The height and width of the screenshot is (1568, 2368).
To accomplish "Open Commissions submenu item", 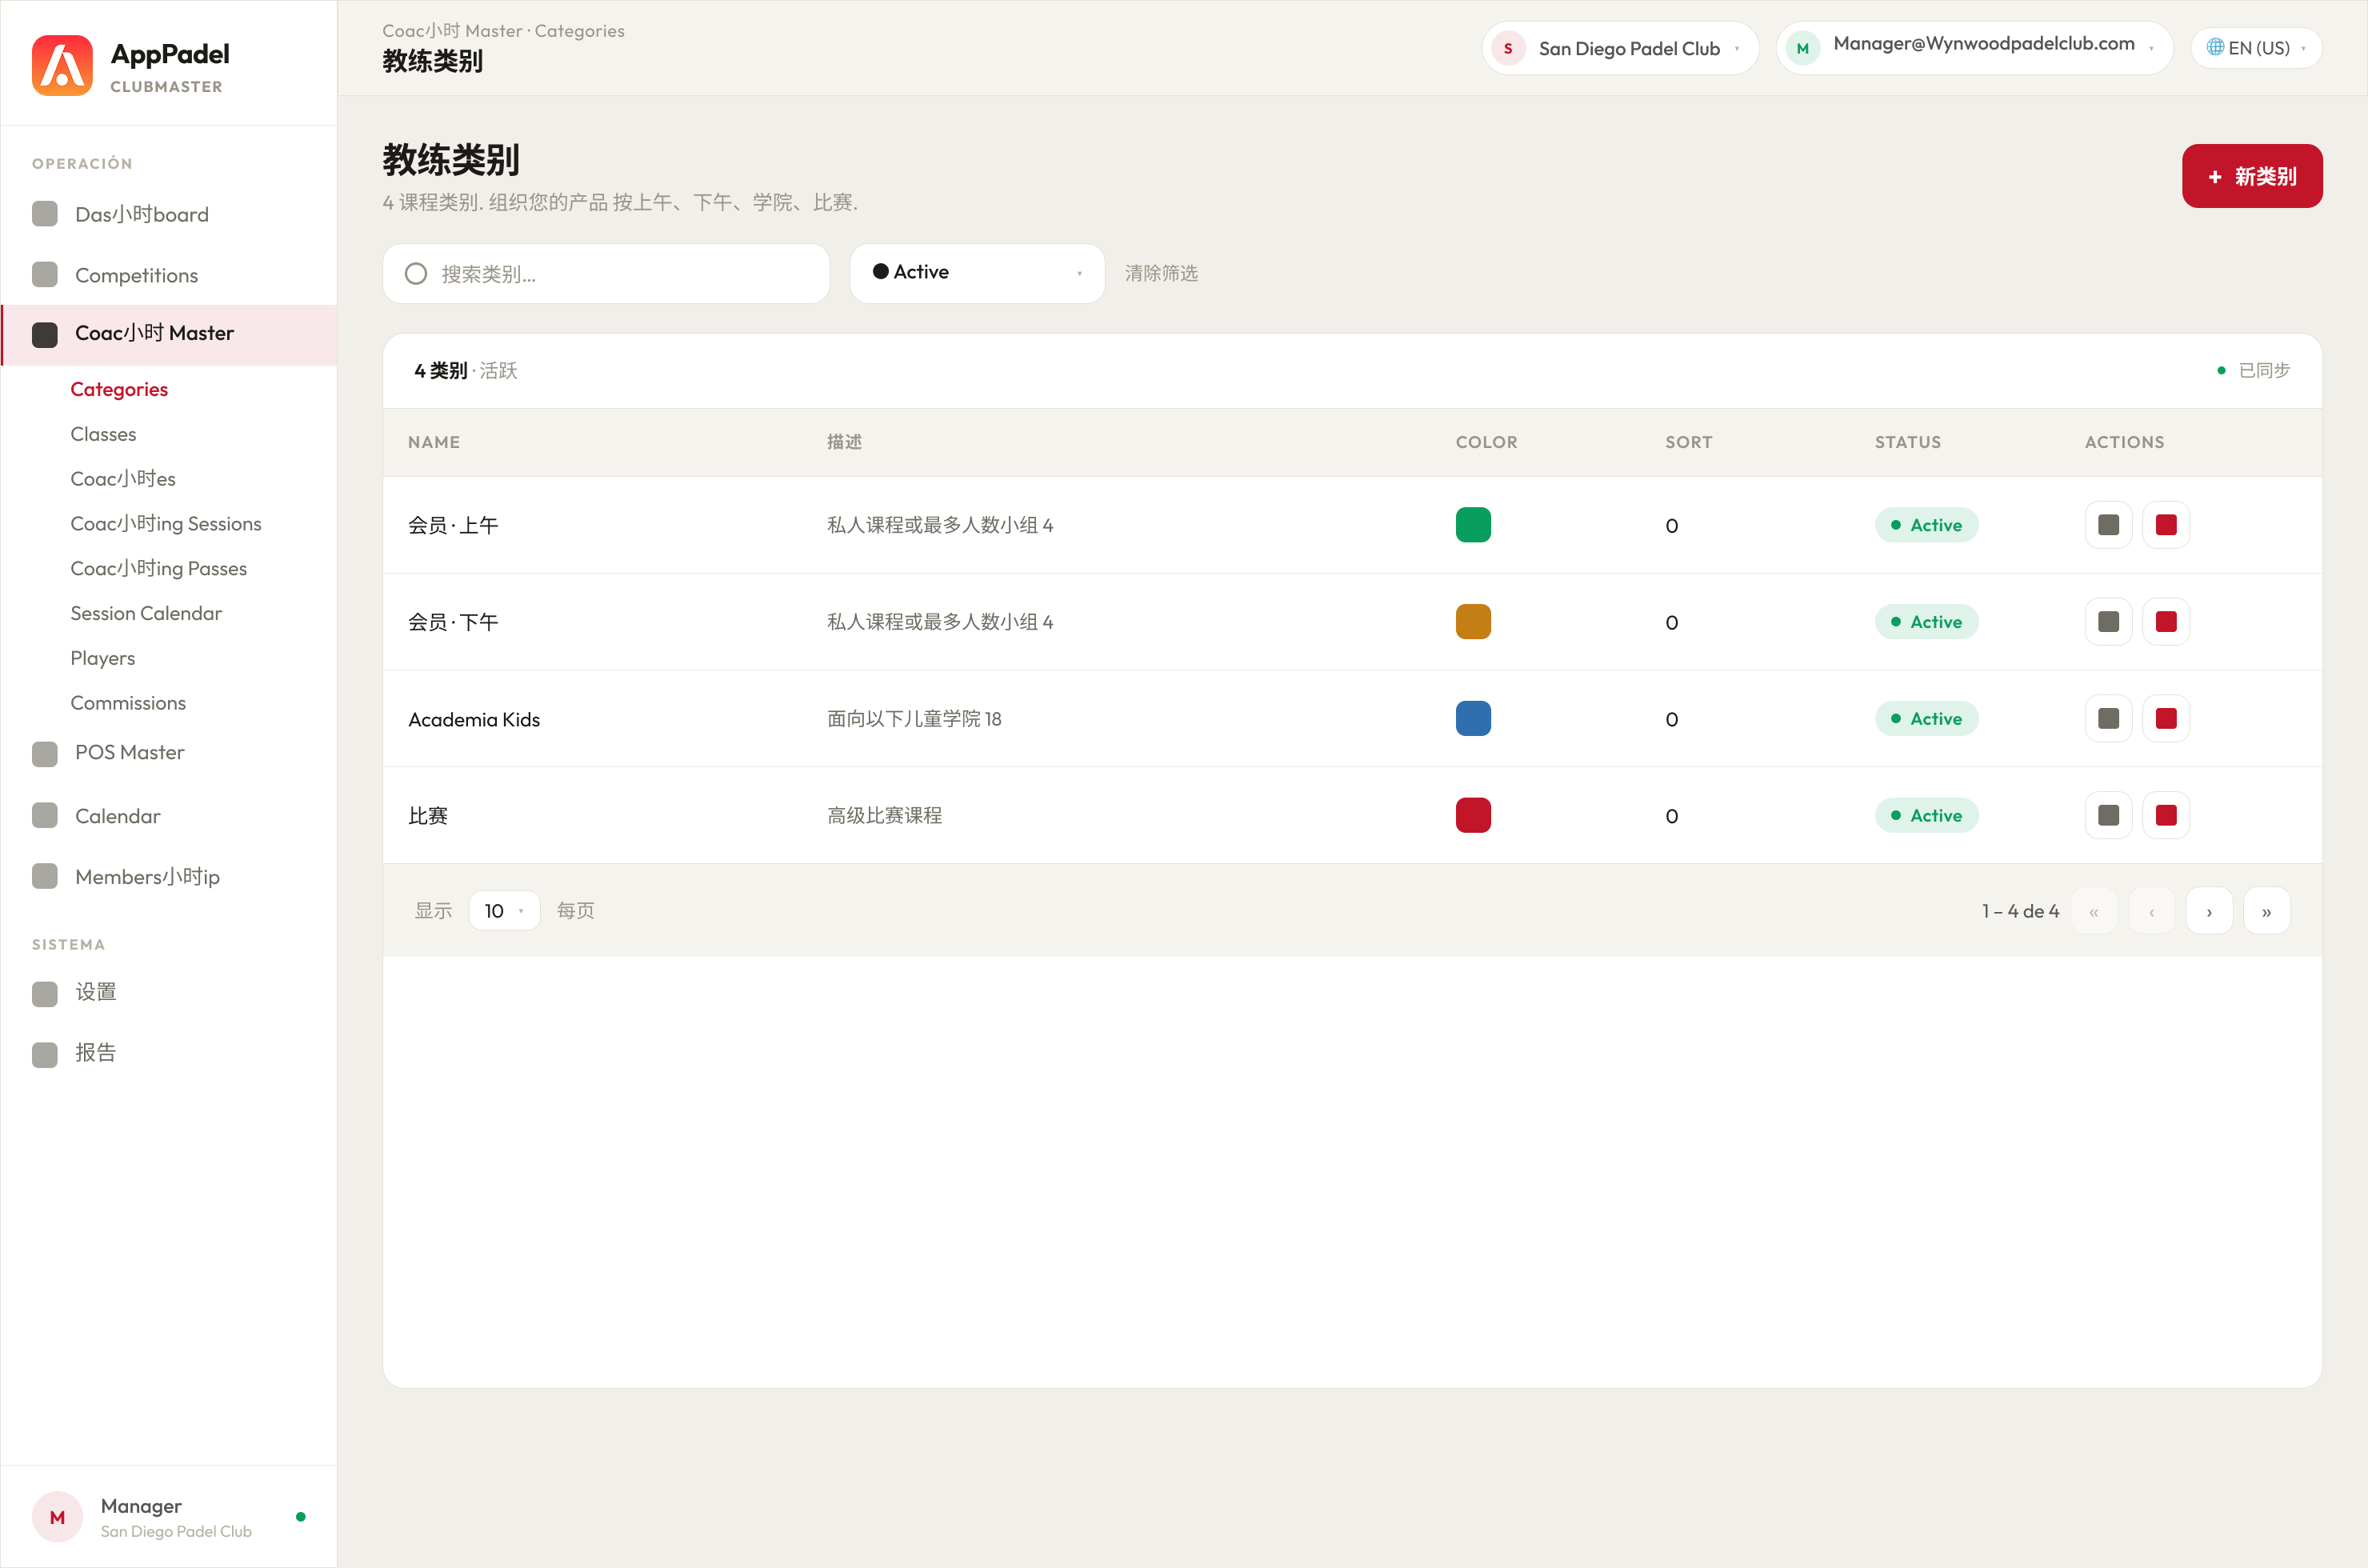I will 128,703.
